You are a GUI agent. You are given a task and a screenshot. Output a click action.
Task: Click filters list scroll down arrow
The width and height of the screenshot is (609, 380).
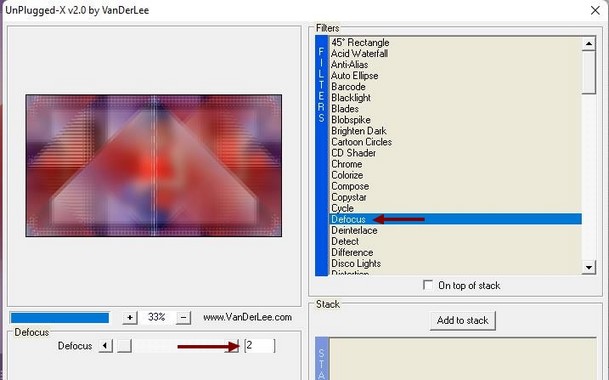(x=589, y=267)
